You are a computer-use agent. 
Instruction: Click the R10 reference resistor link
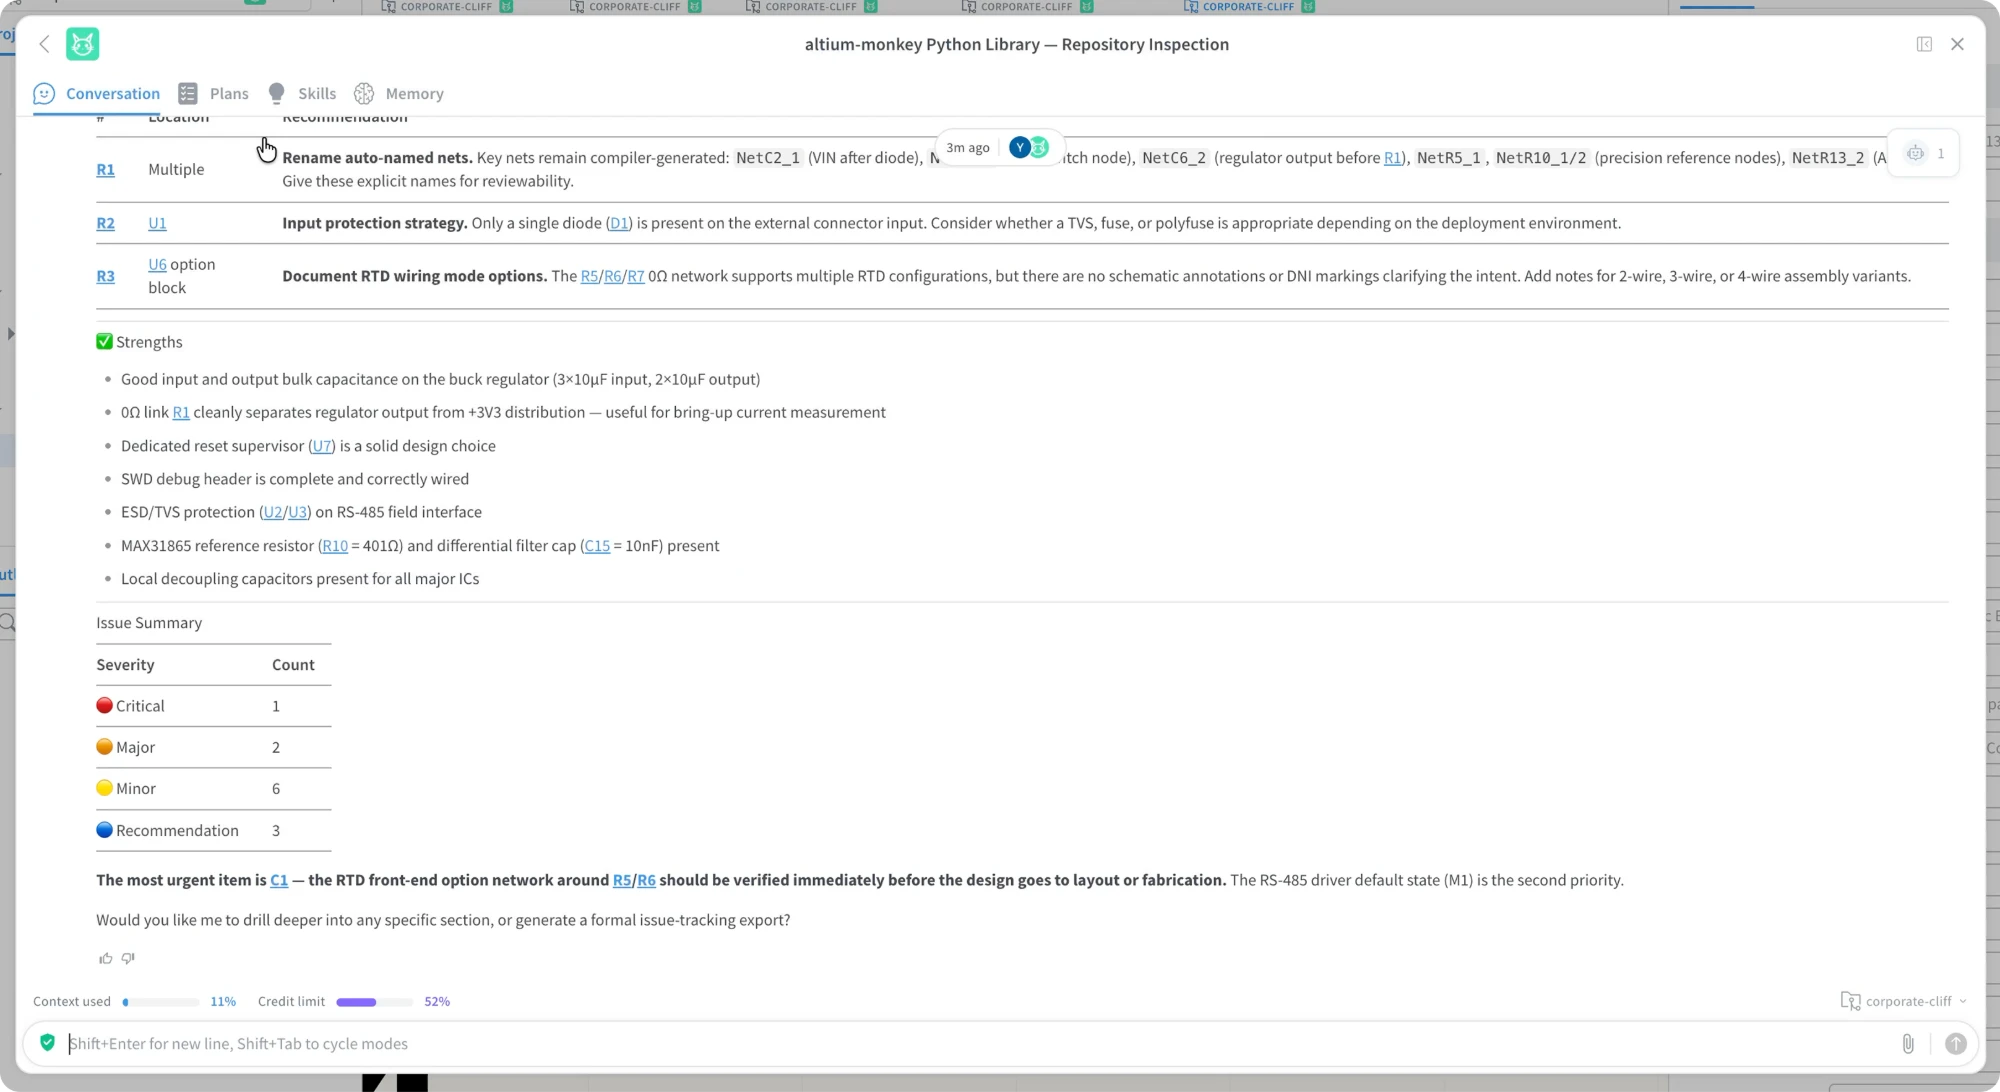click(335, 546)
